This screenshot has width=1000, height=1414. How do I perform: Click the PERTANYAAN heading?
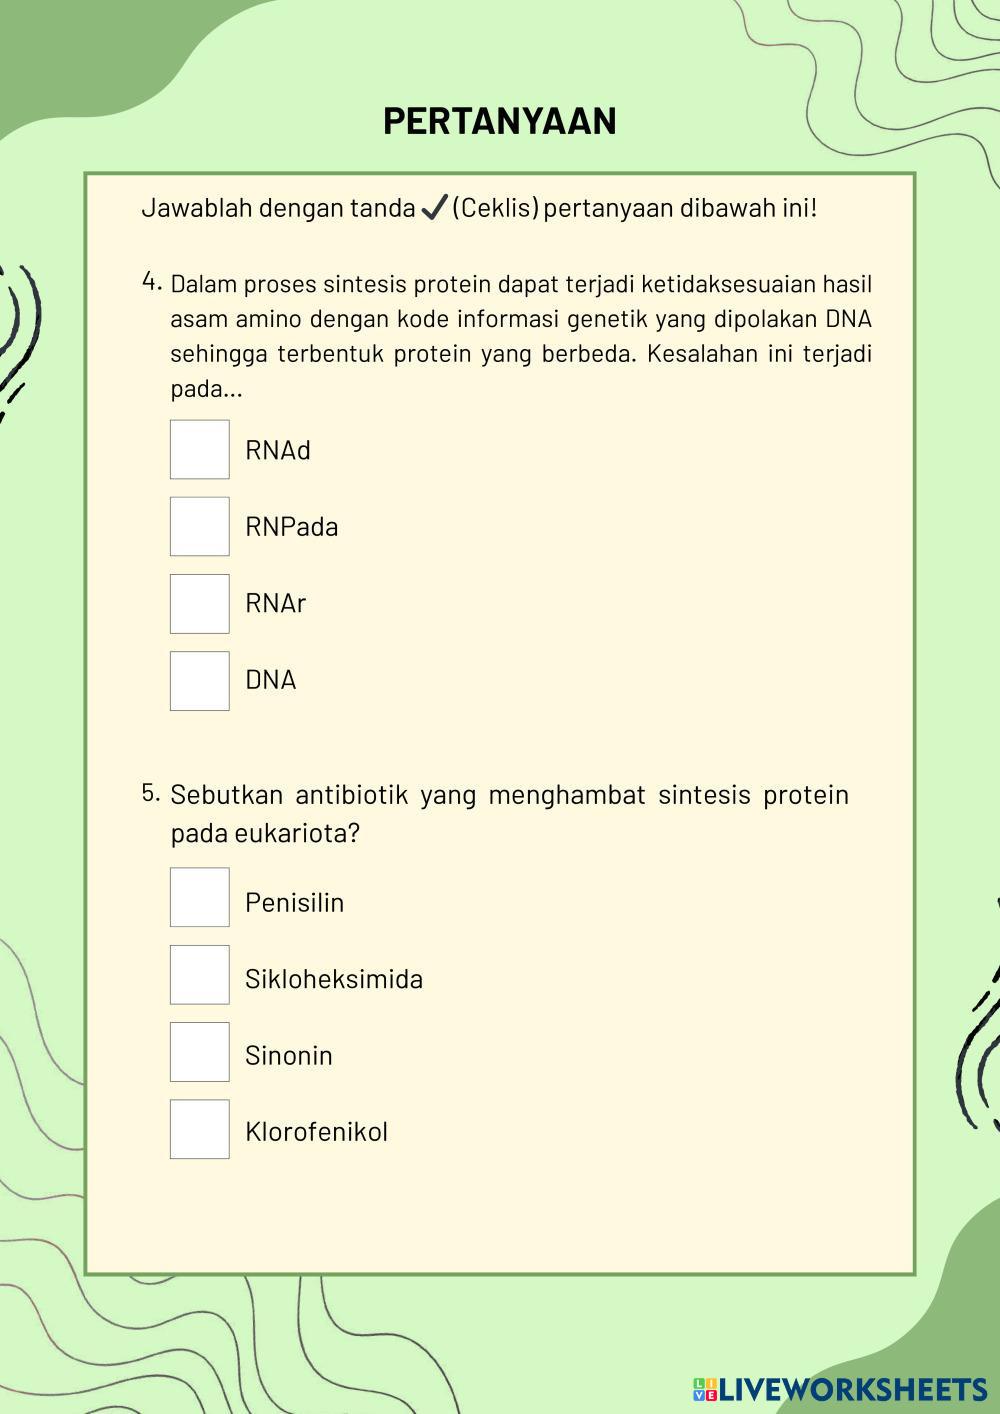499,121
